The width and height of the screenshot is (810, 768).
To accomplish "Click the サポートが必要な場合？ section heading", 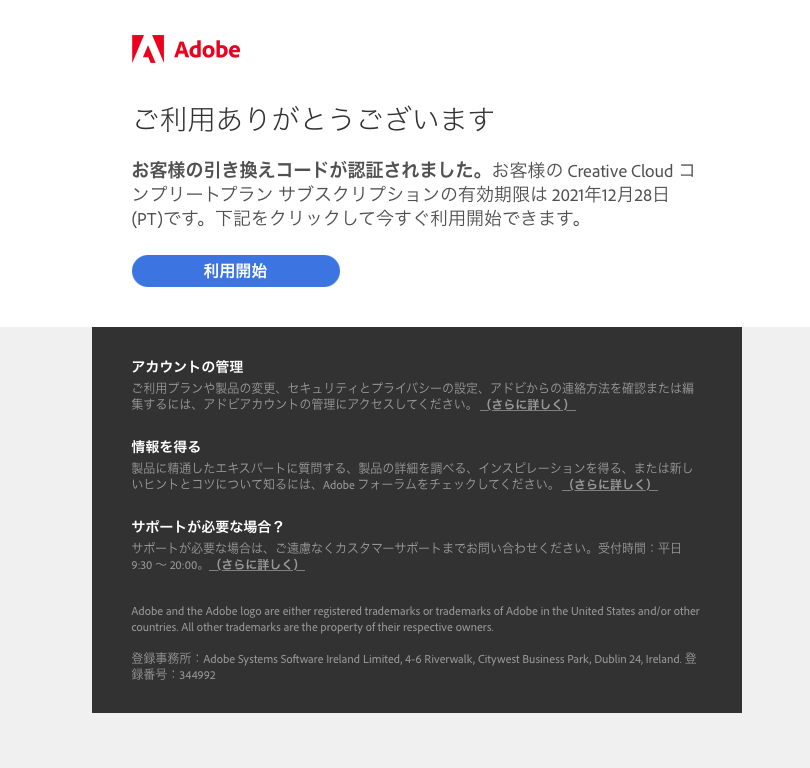I will [208, 527].
